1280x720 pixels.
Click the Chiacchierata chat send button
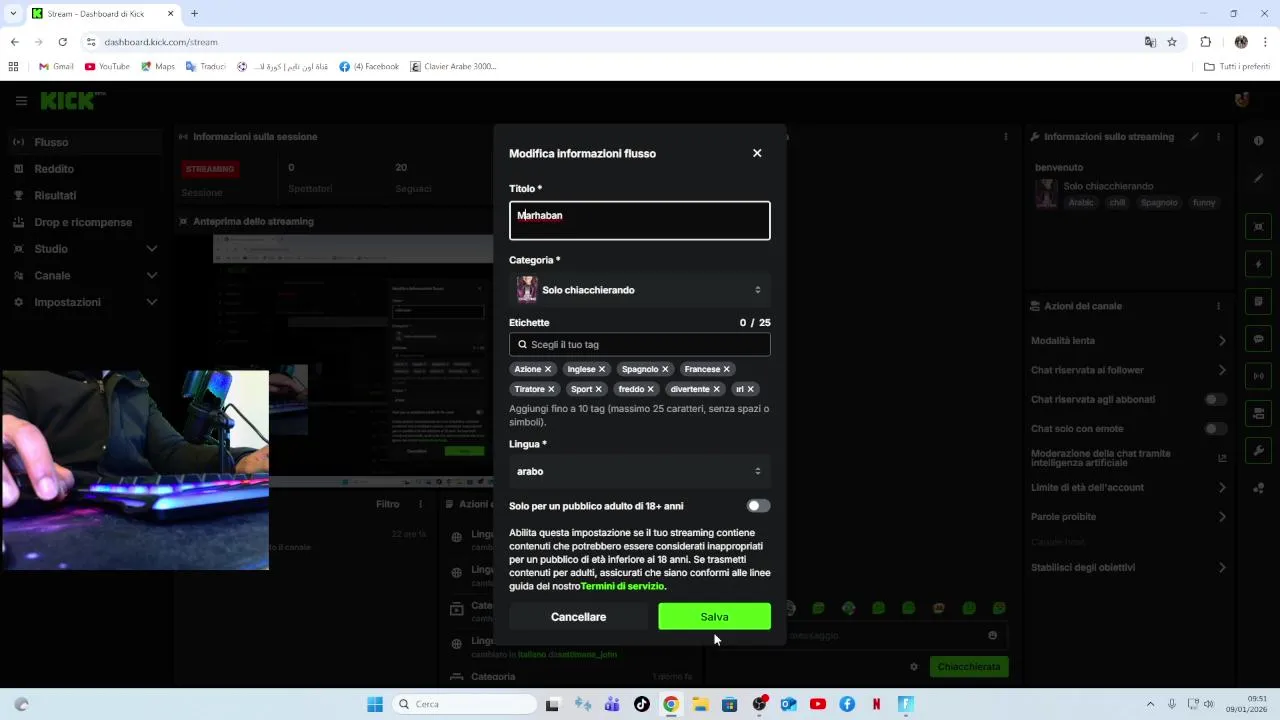[x=968, y=666]
